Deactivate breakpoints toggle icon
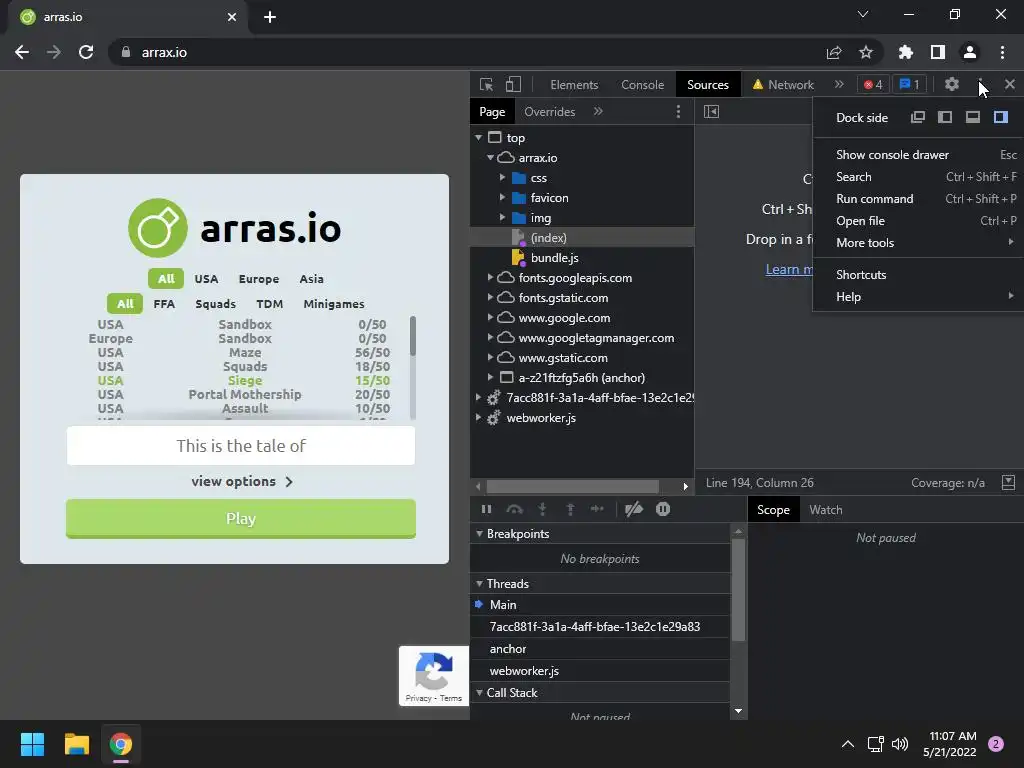 pos(634,509)
